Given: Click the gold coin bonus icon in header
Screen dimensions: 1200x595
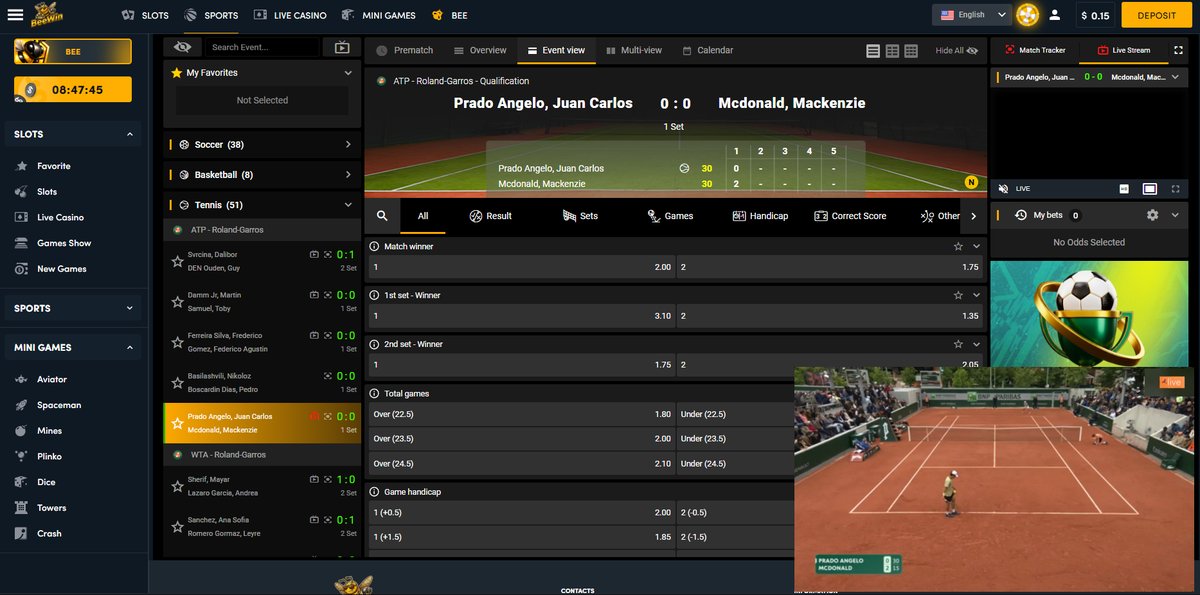Looking at the screenshot, I should (x=1027, y=15).
